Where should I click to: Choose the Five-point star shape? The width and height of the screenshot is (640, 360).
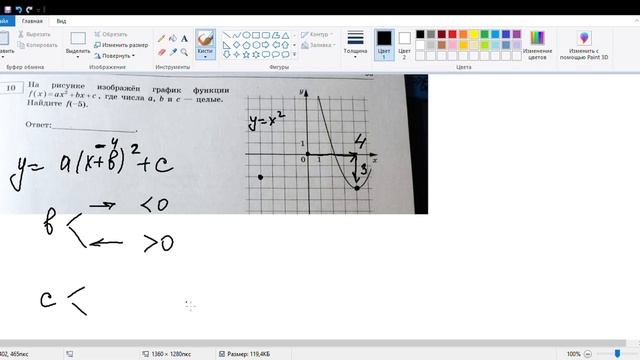click(246, 54)
